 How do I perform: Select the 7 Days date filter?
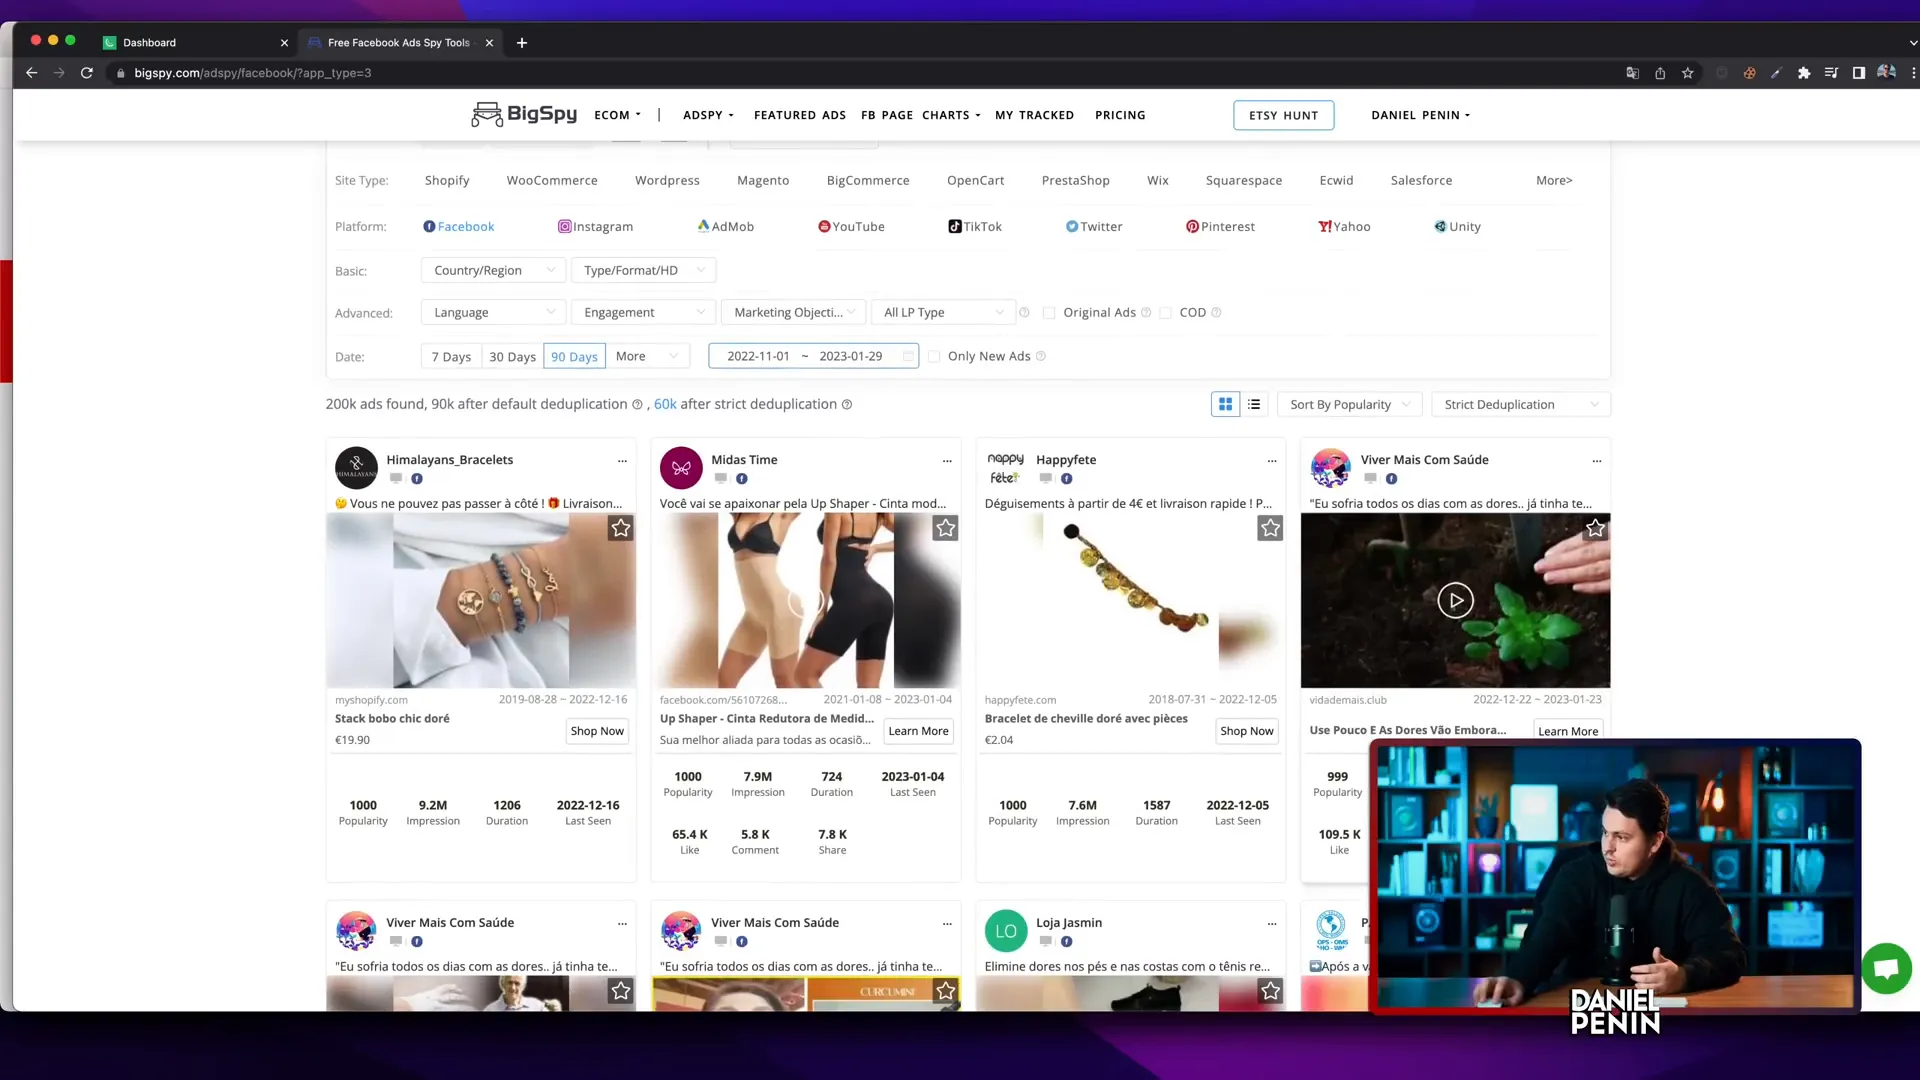(451, 356)
